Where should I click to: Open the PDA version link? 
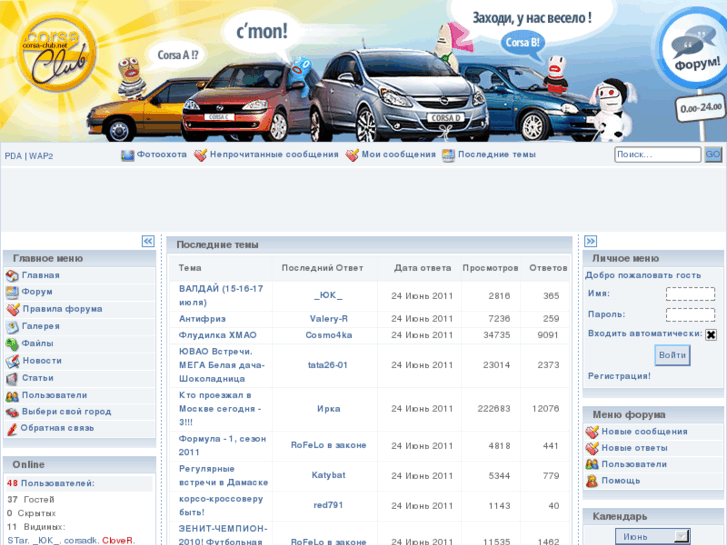[13, 156]
